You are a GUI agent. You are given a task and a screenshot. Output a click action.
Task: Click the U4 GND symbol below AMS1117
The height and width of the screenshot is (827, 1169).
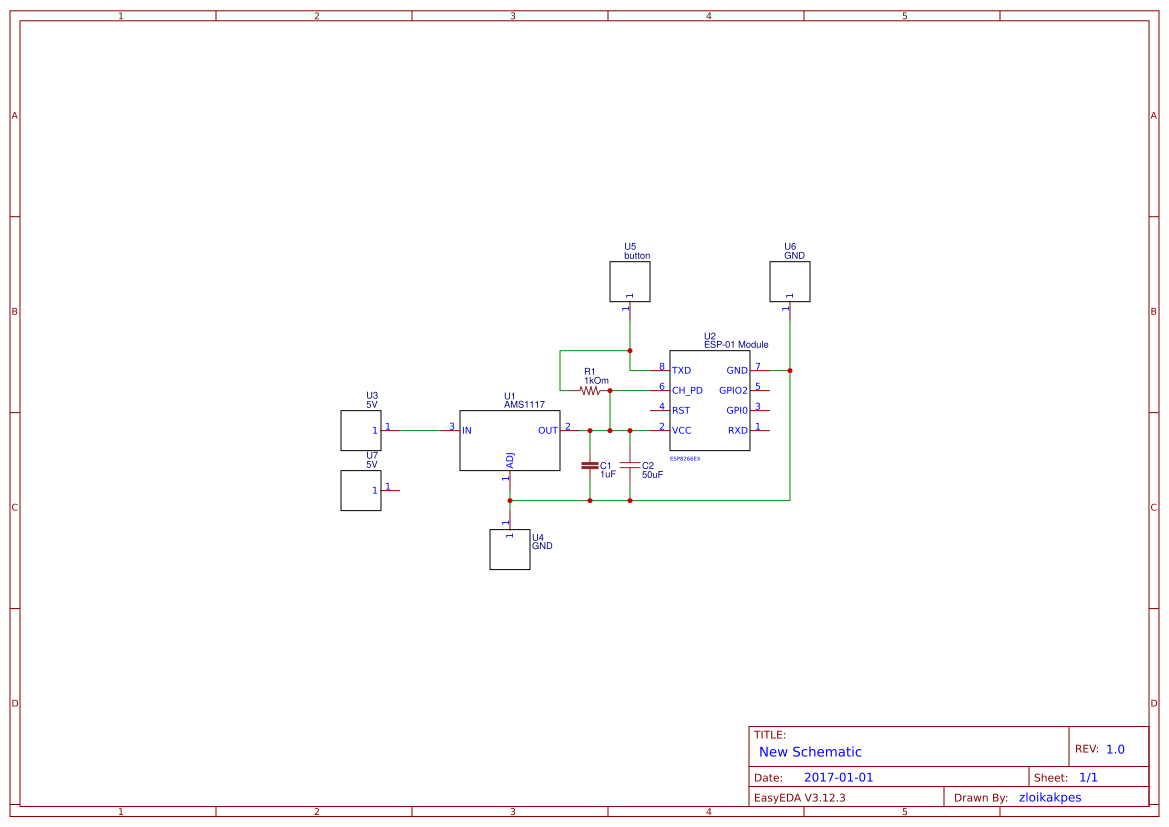509,548
